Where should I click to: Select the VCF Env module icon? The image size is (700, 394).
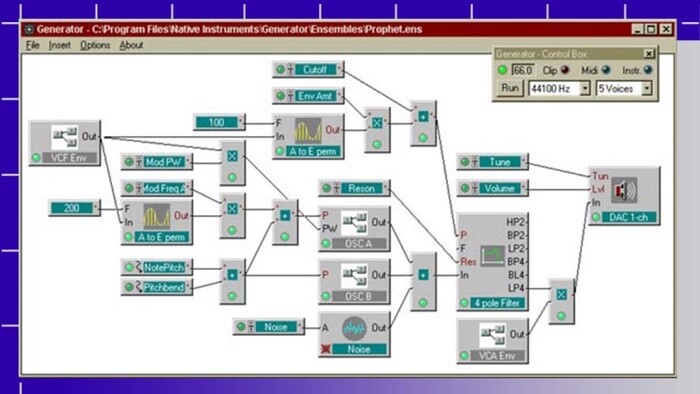64,137
